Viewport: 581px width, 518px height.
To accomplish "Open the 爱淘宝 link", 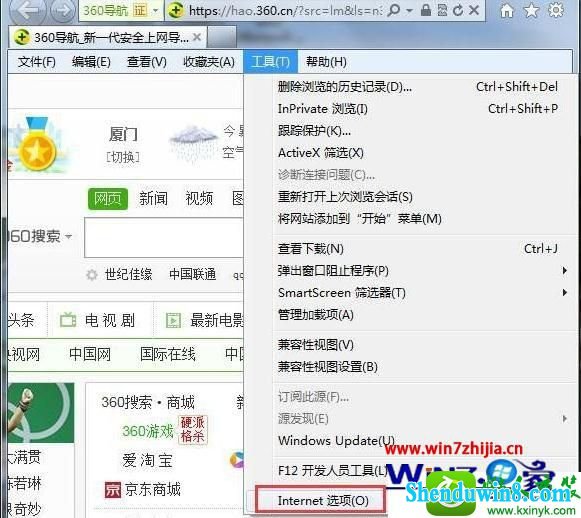I will coord(147,461).
